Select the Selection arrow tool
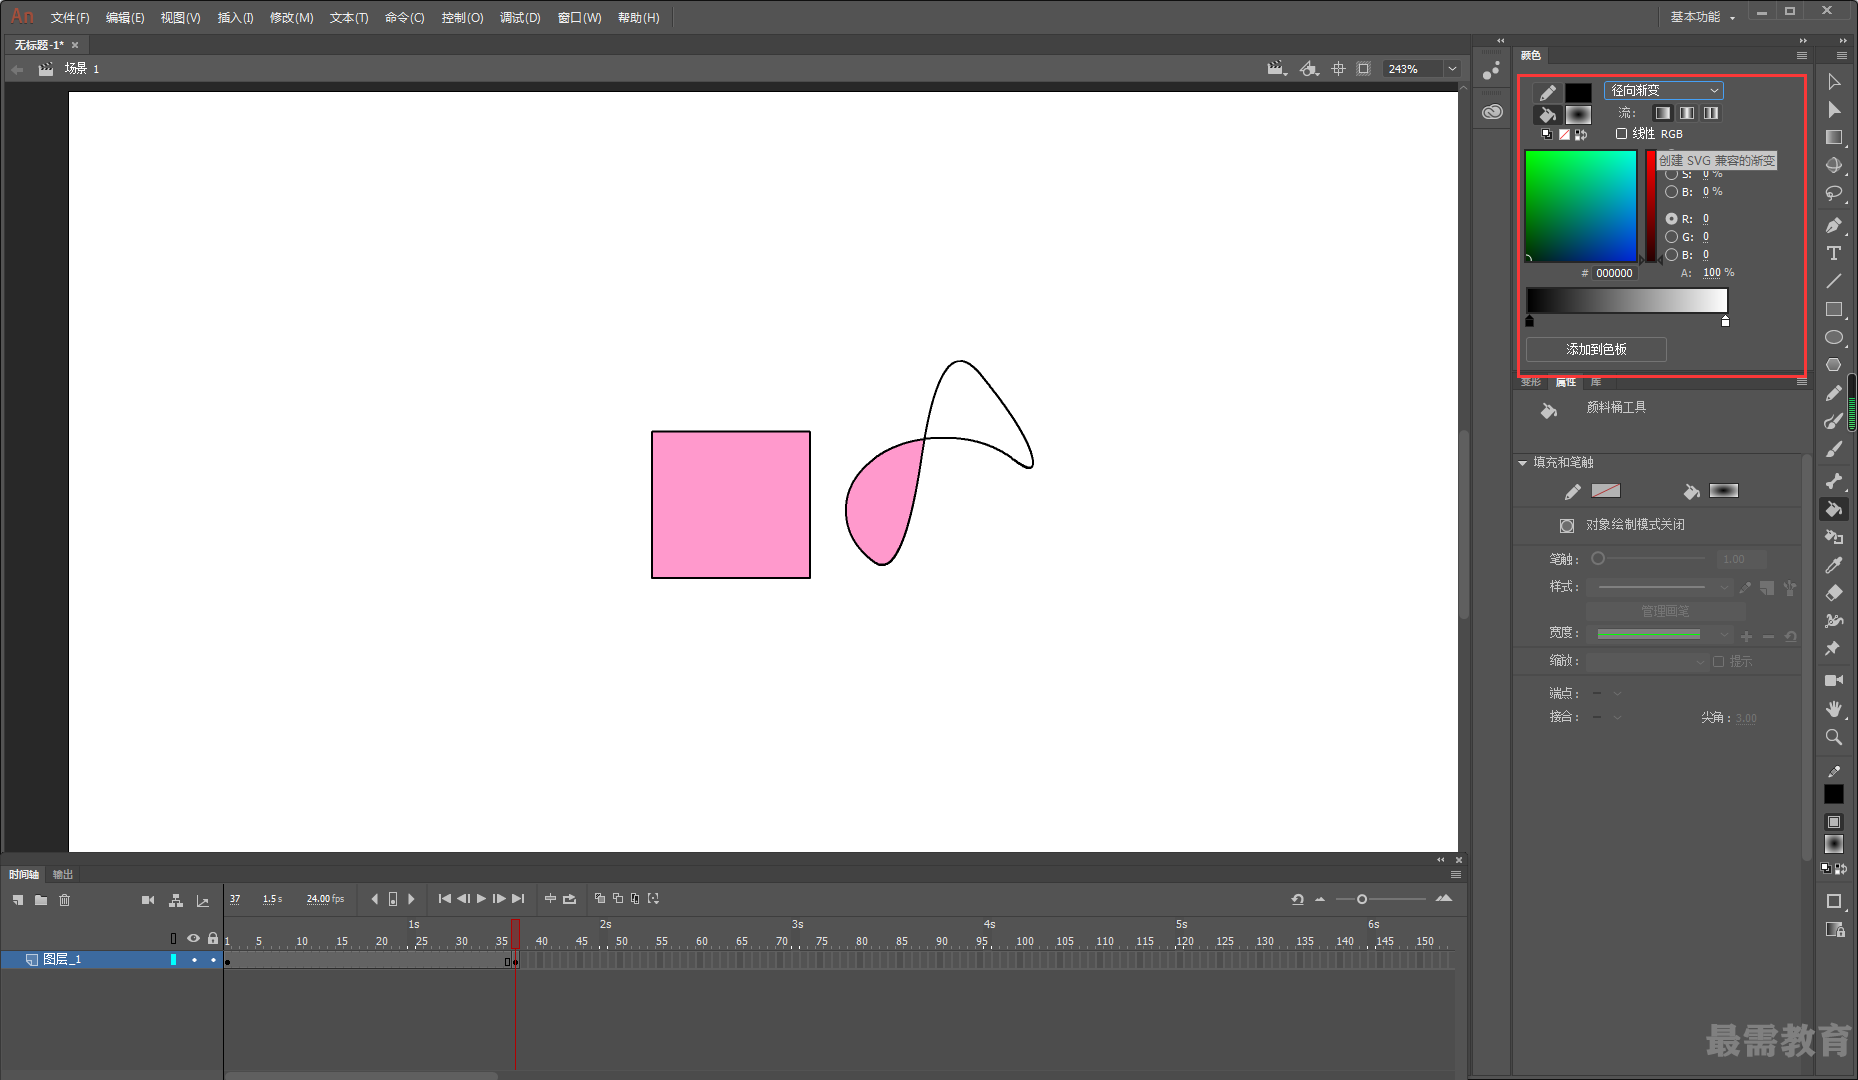The image size is (1858, 1080). [x=1834, y=82]
